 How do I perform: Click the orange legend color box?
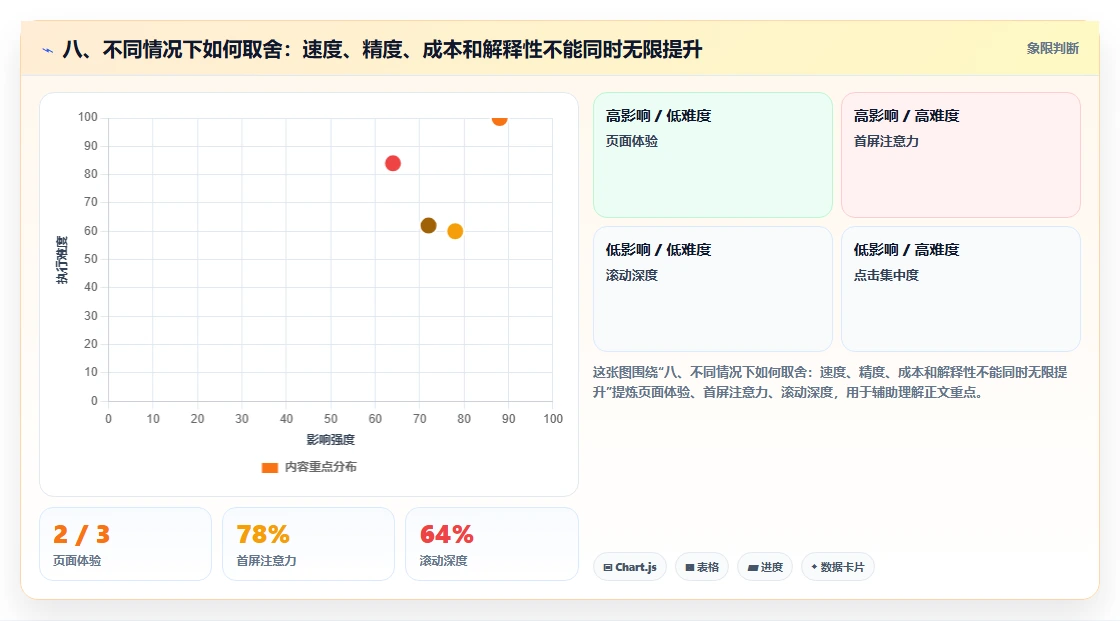(269, 467)
